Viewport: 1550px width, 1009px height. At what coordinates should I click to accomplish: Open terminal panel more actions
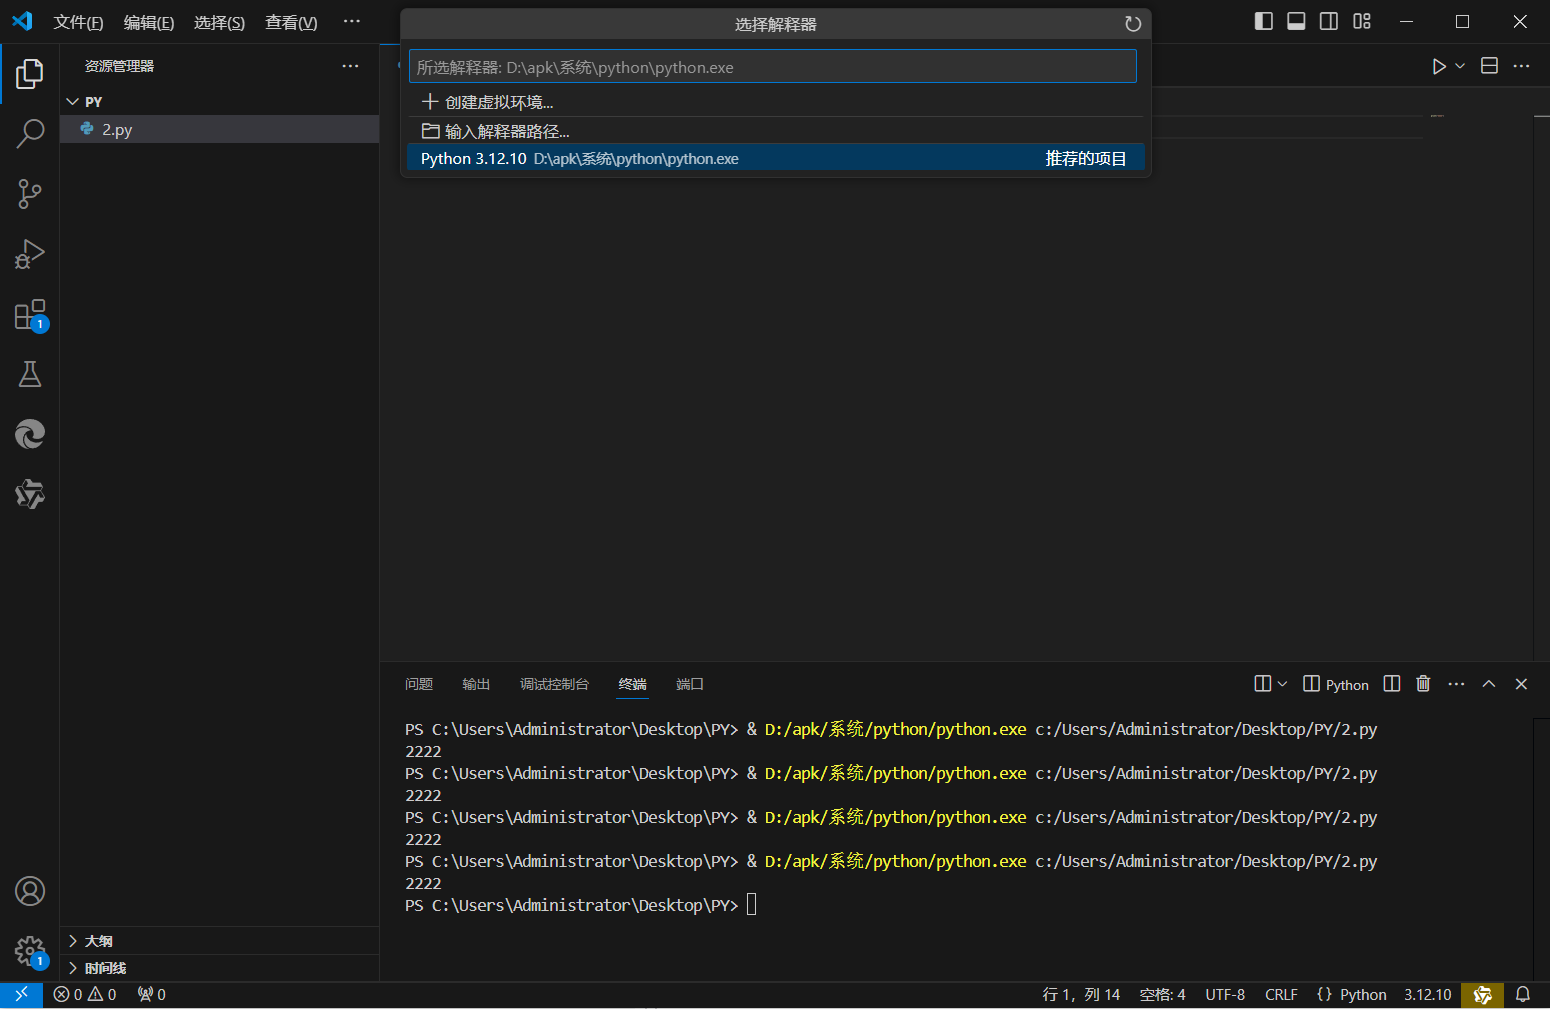pyautogui.click(x=1456, y=684)
